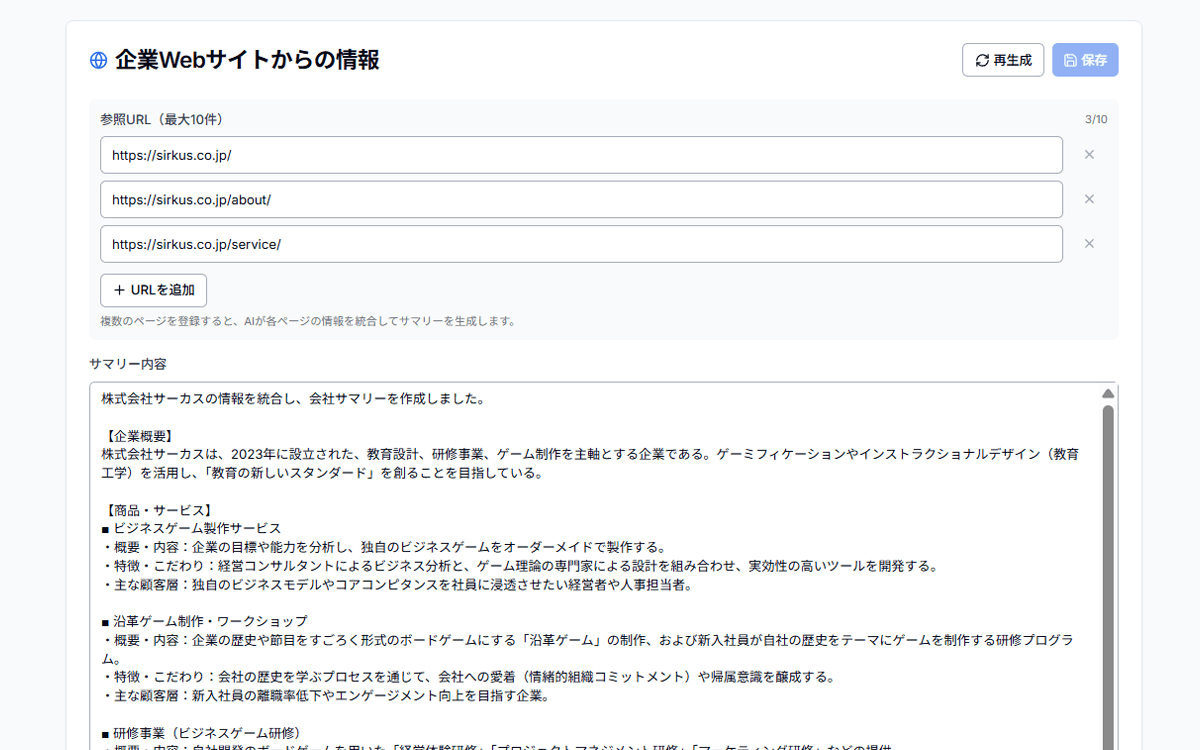Click the refresh icon inside the 再生成 button

click(x=981, y=59)
